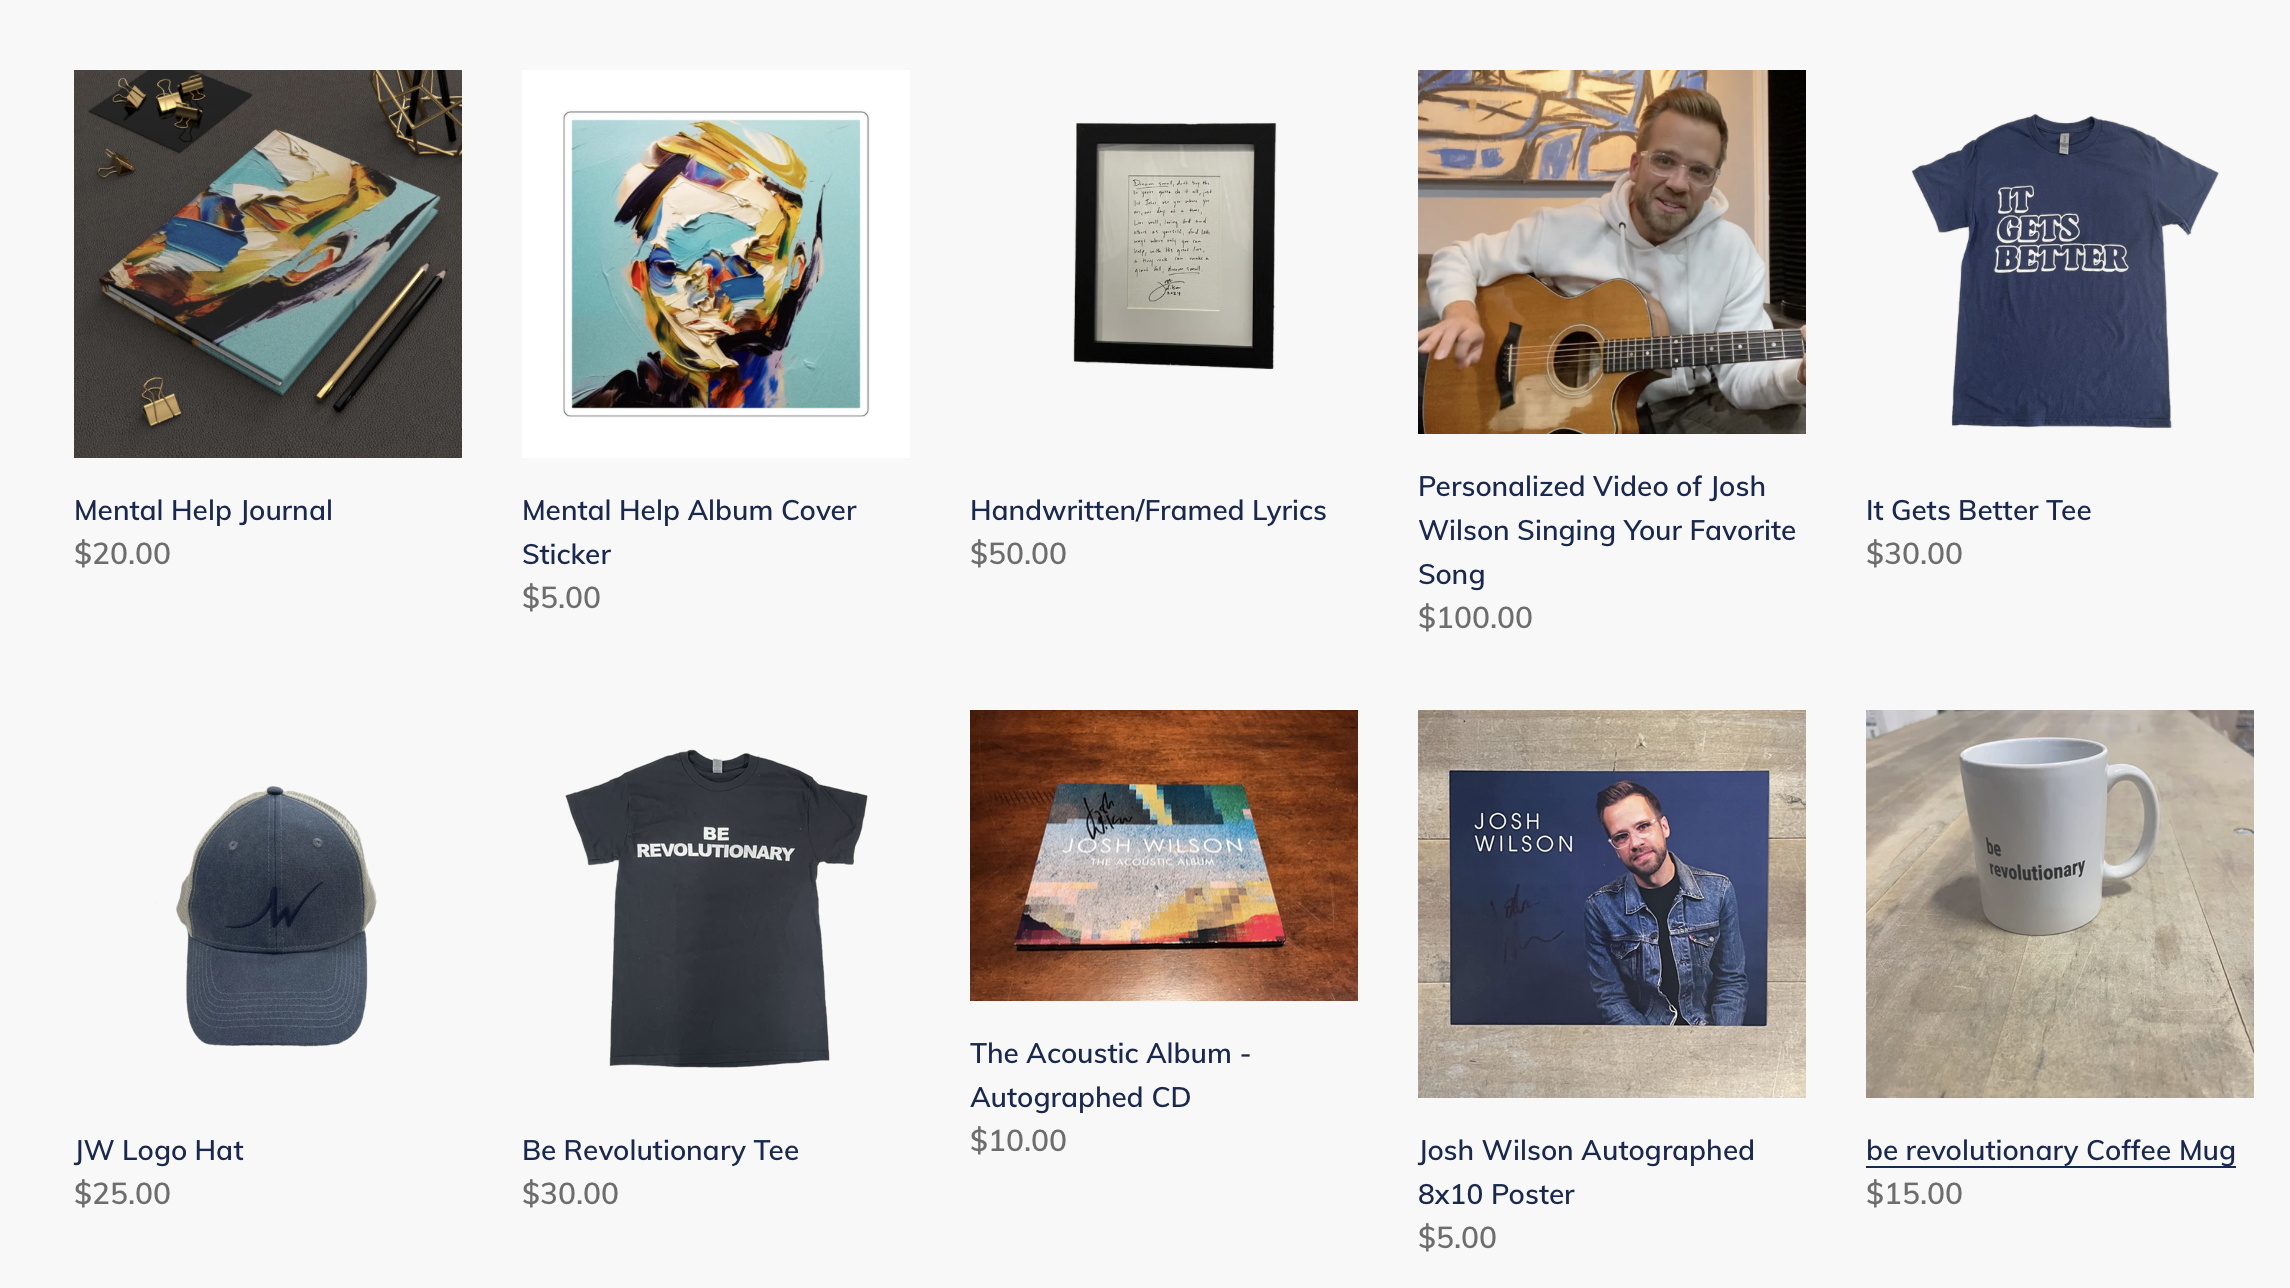Open Personalized Video of Josh Wilson link
2290x1288 pixels.
click(1607, 530)
